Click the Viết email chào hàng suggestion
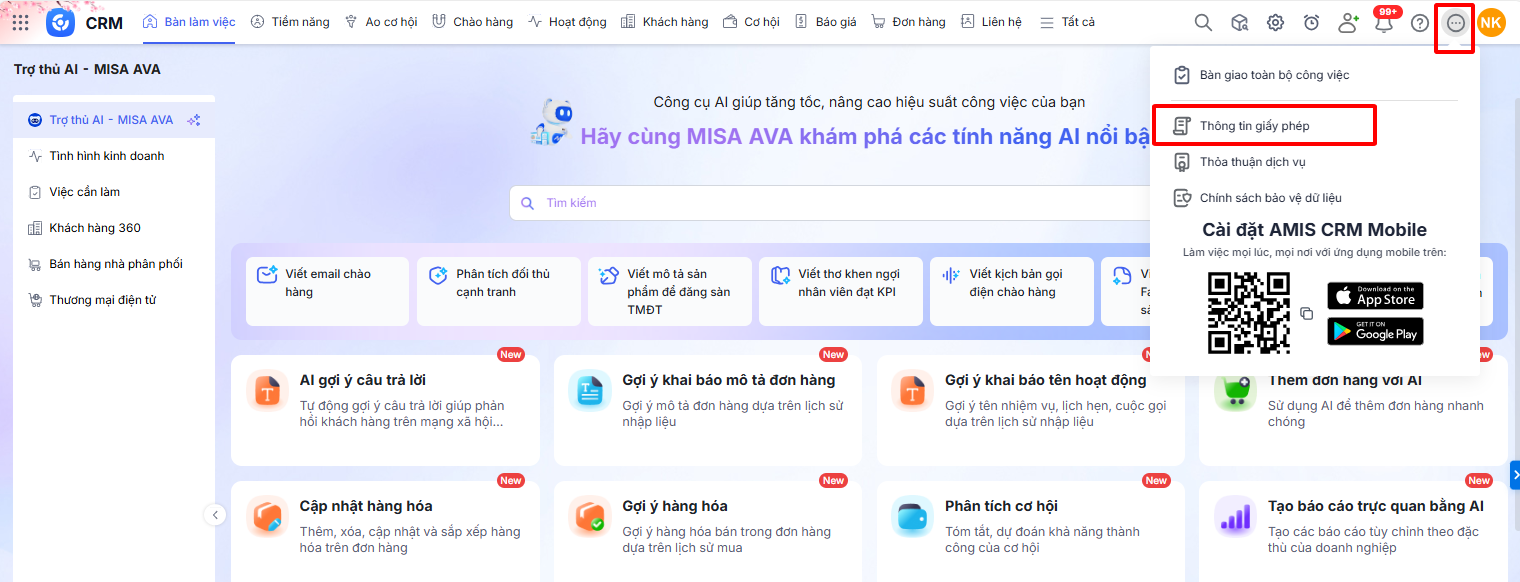 tap(327, 291)
